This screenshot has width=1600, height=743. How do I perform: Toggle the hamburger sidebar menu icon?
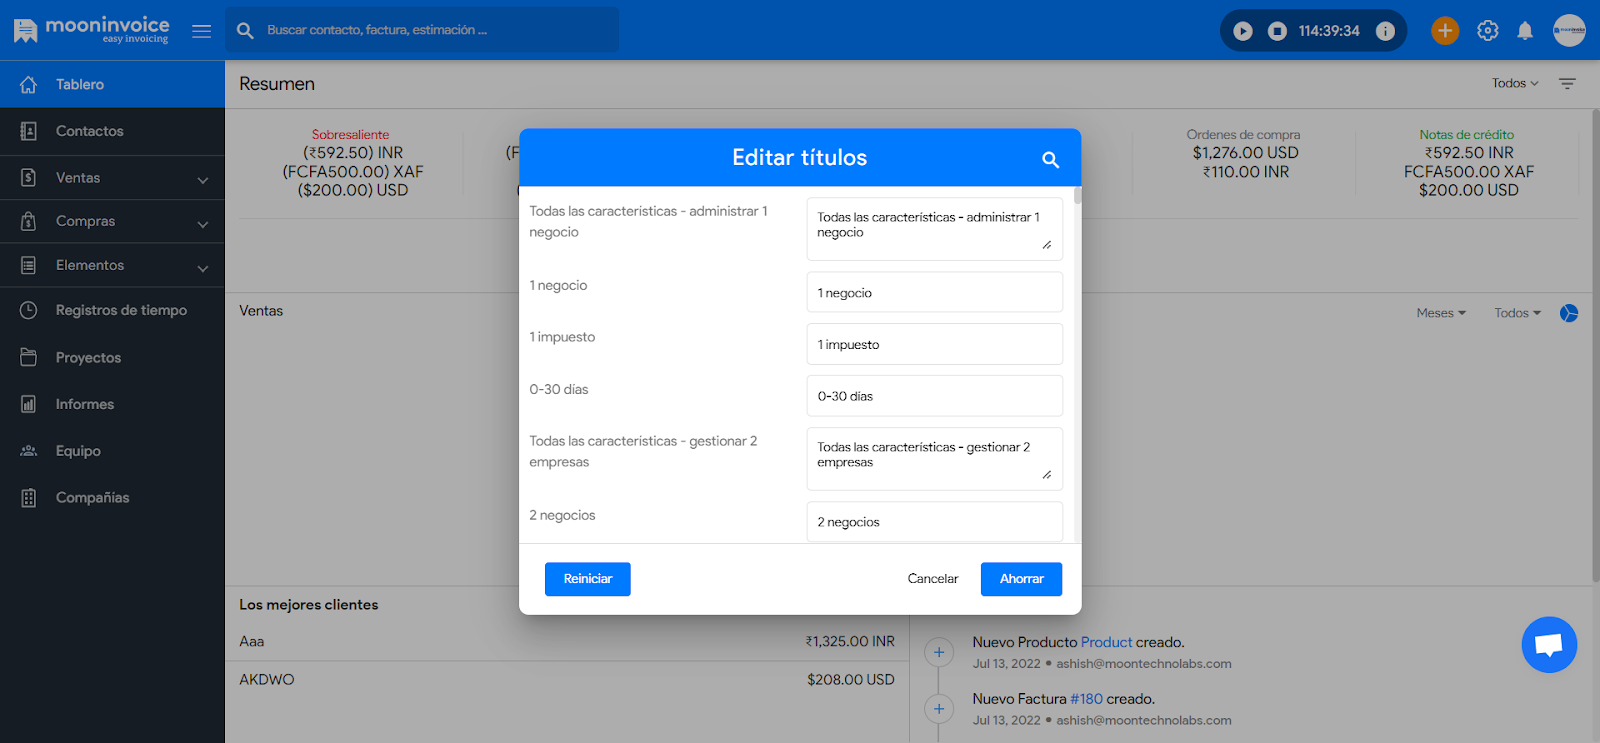(201, 31)
